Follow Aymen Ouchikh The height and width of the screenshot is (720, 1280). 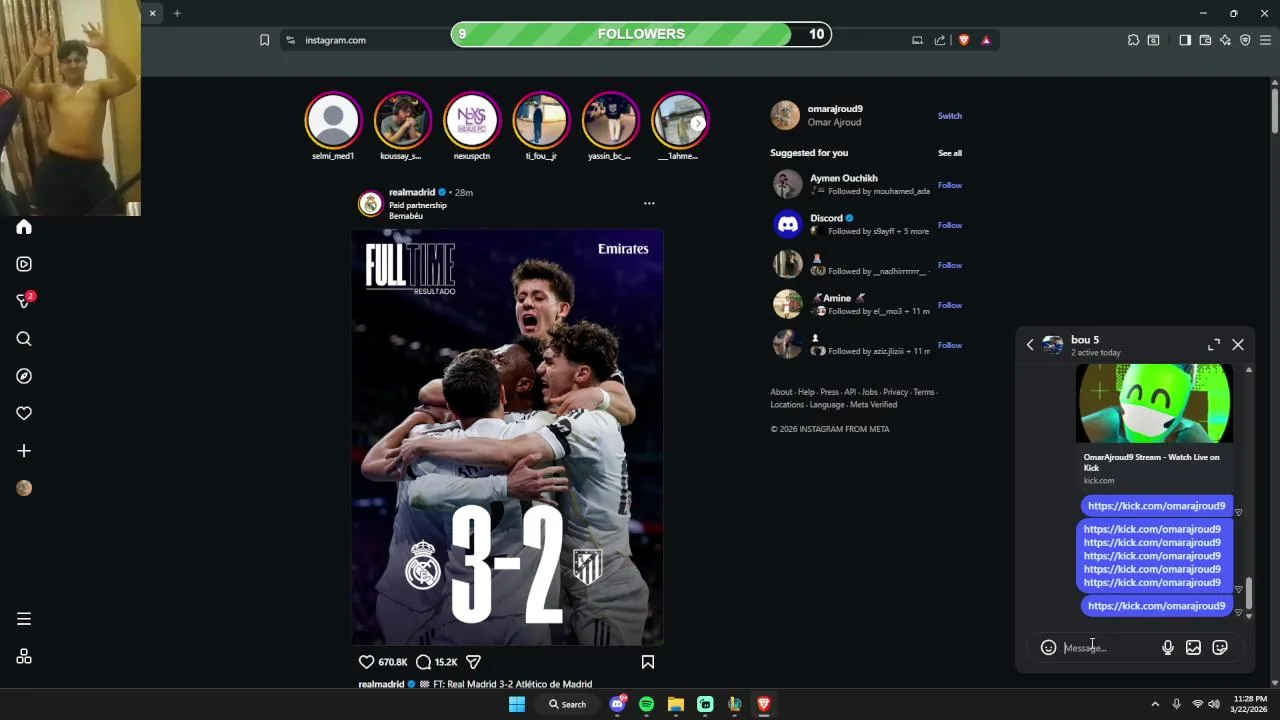(x=950, y=185)
